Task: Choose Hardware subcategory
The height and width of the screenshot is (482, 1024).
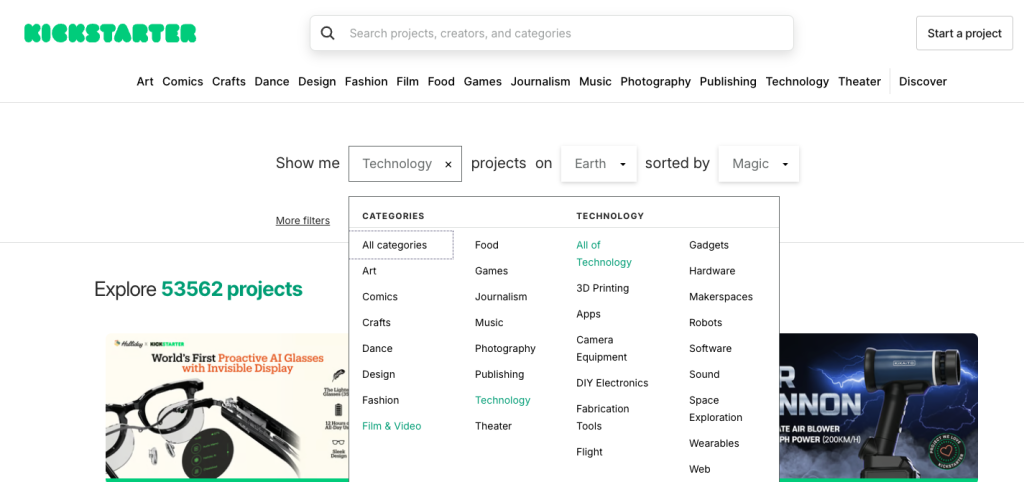Action: click(x=712, y=271)
